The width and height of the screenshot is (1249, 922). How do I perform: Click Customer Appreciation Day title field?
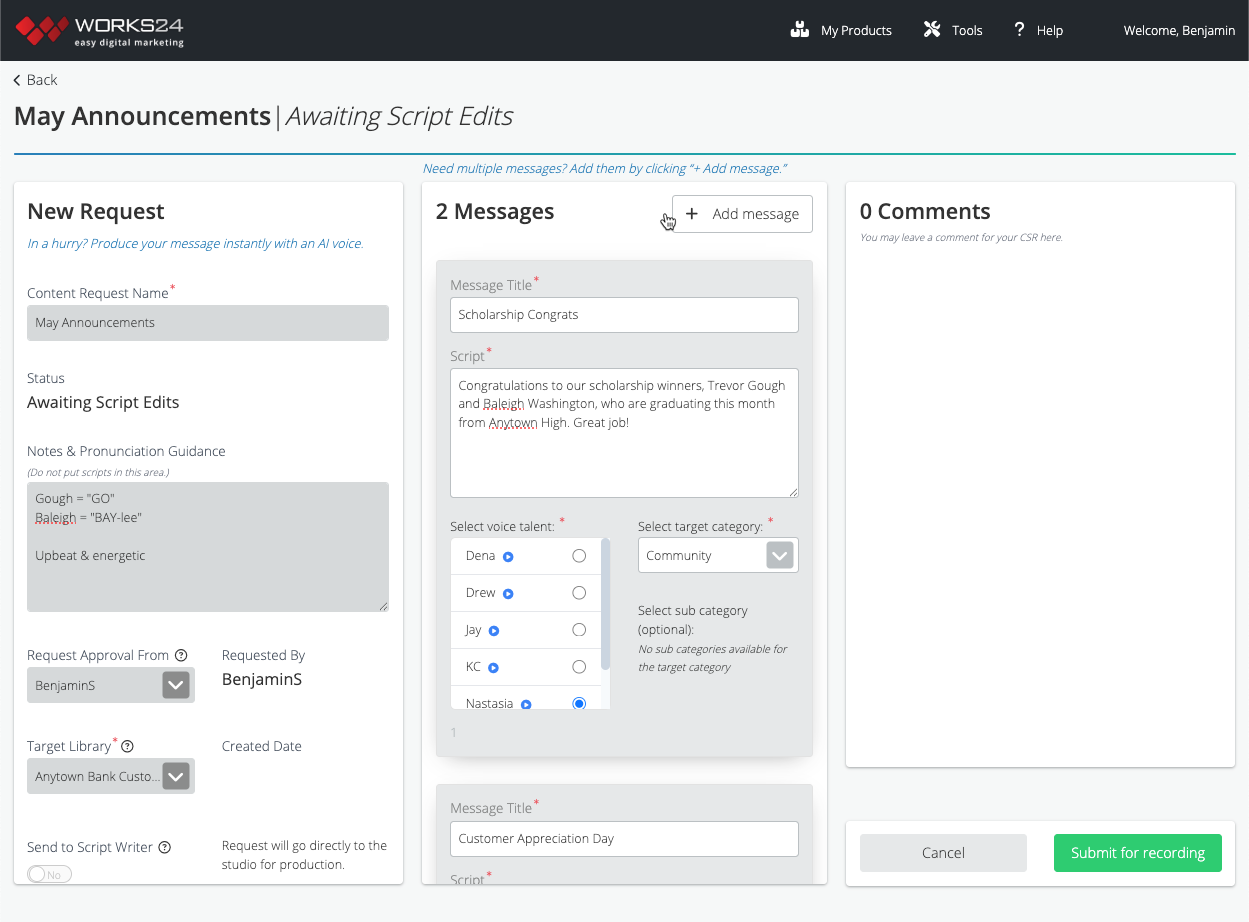[x=624, y=839]
